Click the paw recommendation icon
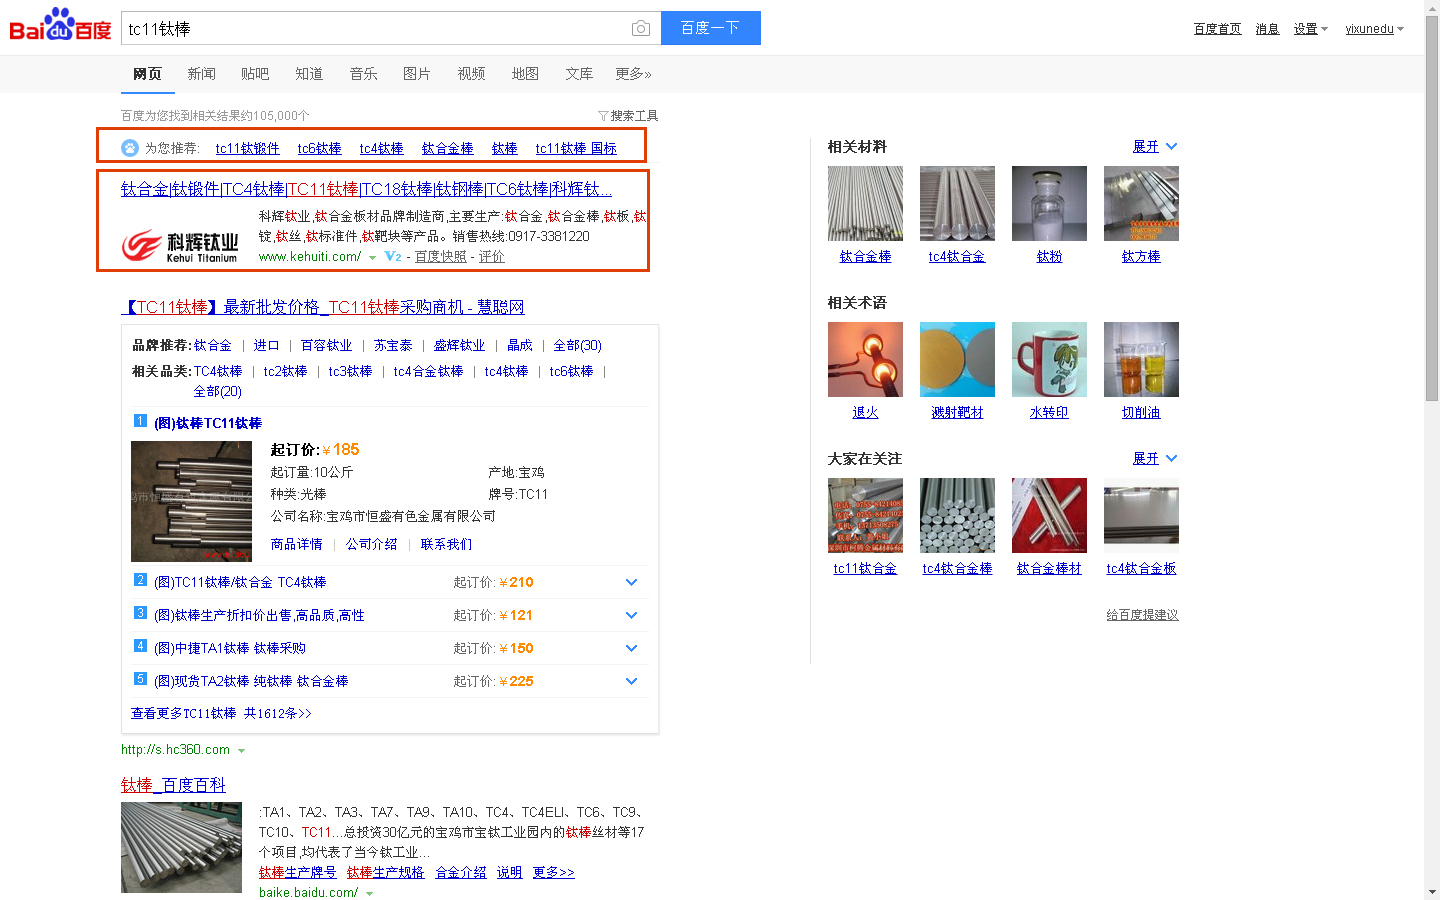The height and width of the screenshot is (900, 1440). (x=130, y=148)
